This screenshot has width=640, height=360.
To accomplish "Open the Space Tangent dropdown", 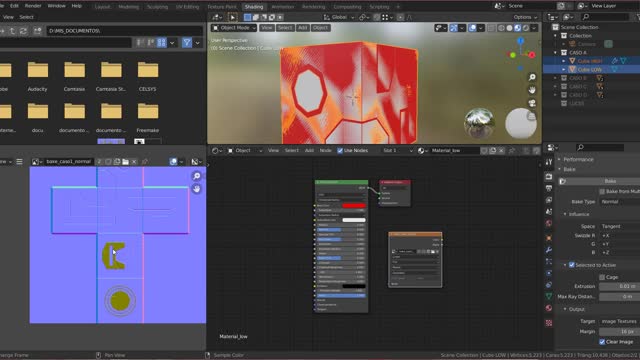I will pyautogui.click(x=620, y=226).
